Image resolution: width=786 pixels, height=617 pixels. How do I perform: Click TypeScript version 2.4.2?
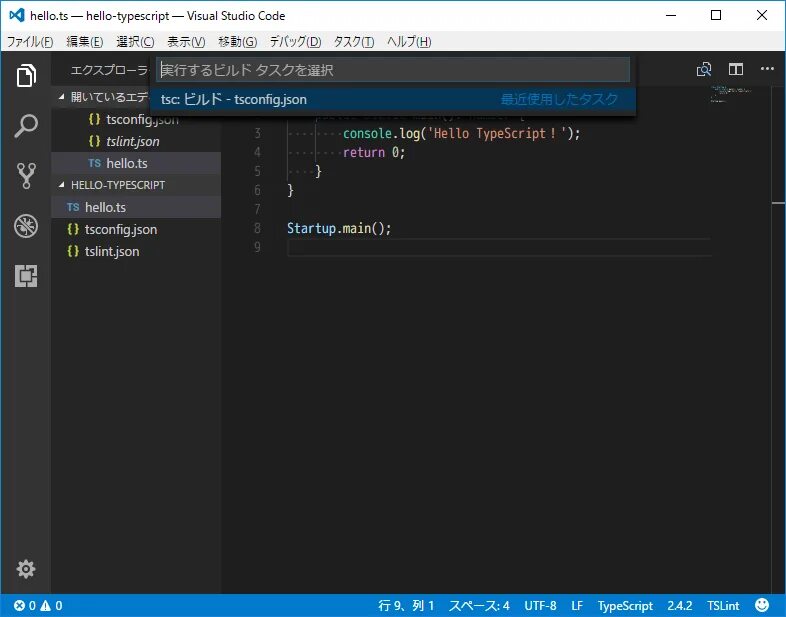coord(680,605)
